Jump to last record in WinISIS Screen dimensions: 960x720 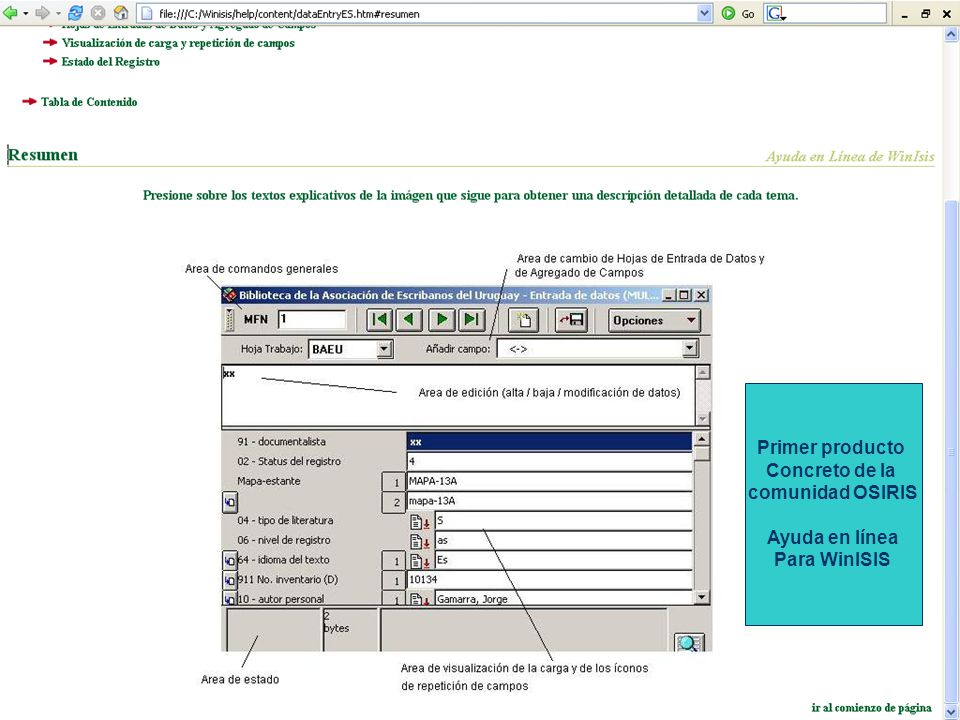pyautogui.click(x=471, y=320)
